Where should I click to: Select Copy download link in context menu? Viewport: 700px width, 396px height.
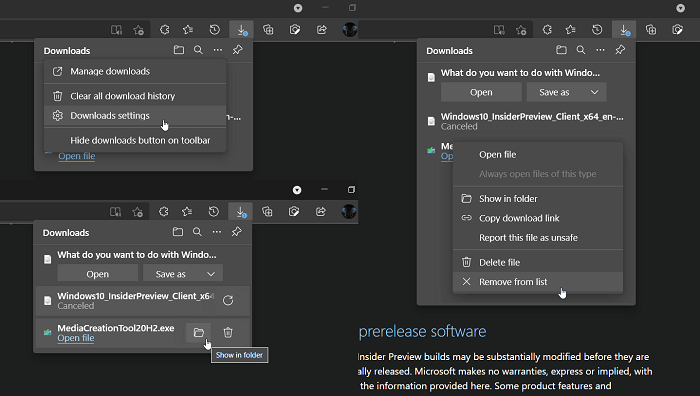(538, 218)
